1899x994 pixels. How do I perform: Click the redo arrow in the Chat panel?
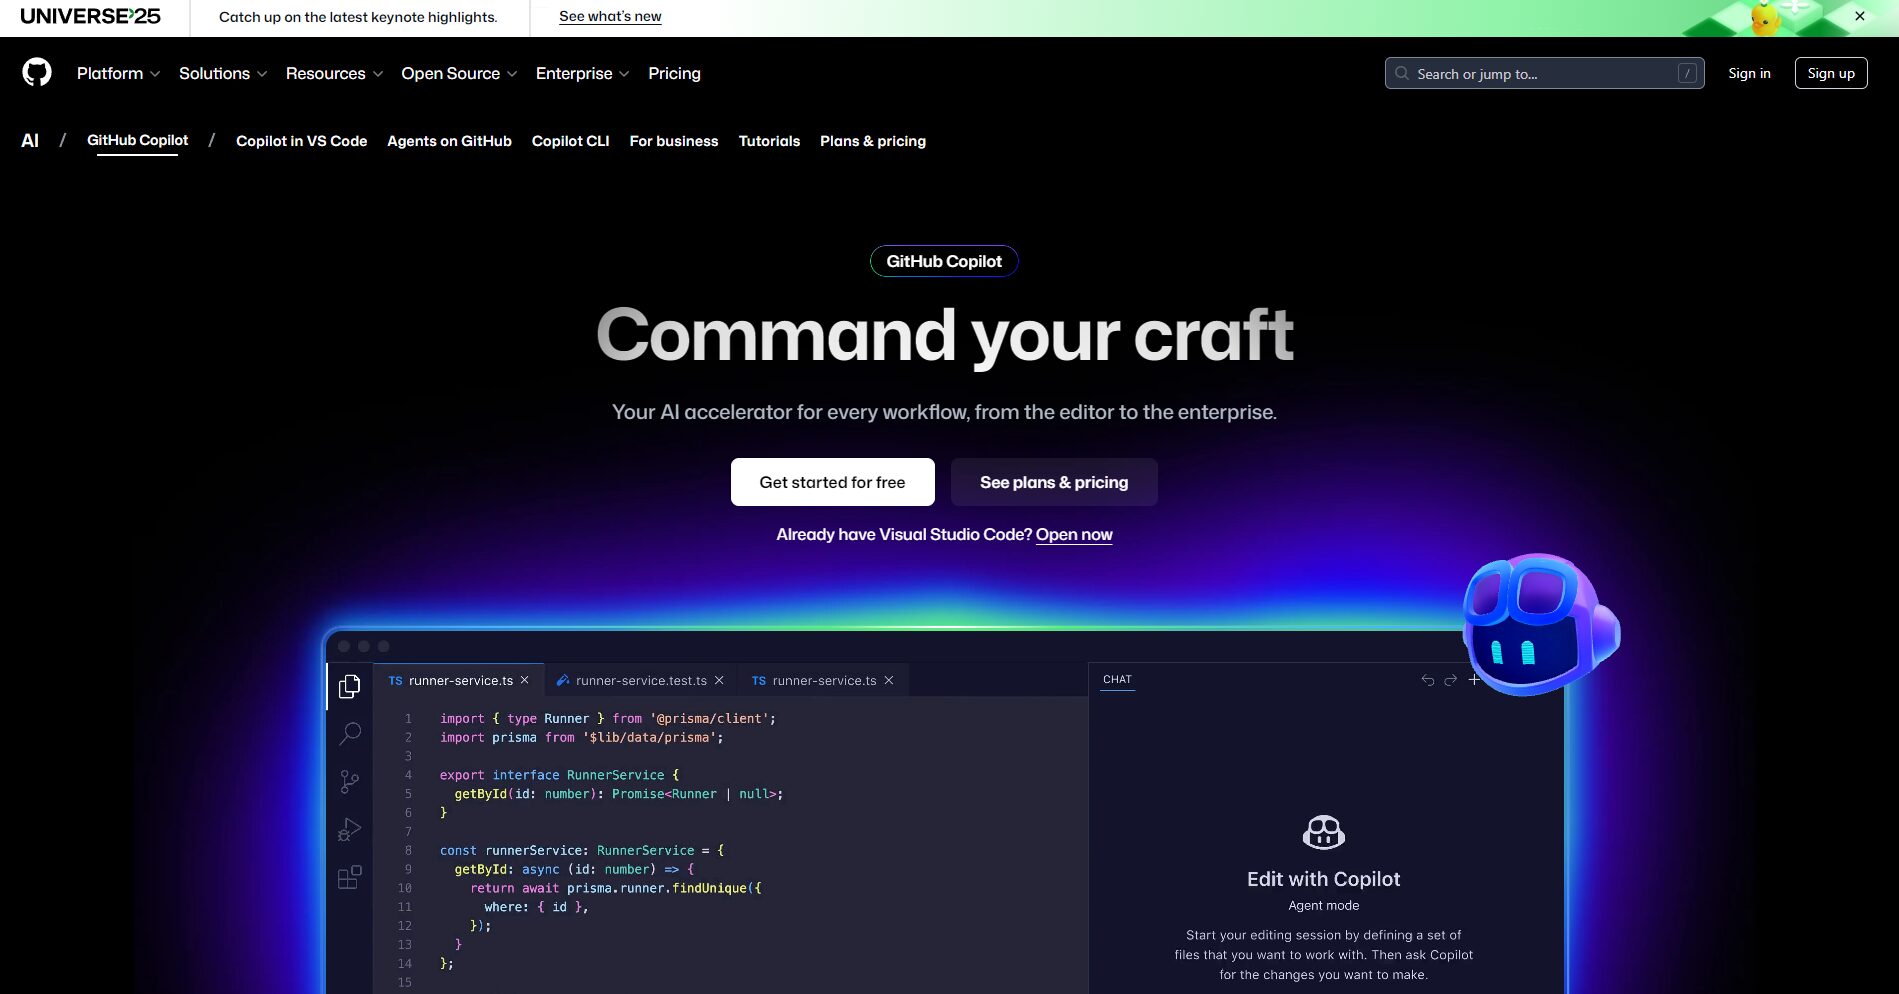pyautogui.click(x=1450, y=679)
